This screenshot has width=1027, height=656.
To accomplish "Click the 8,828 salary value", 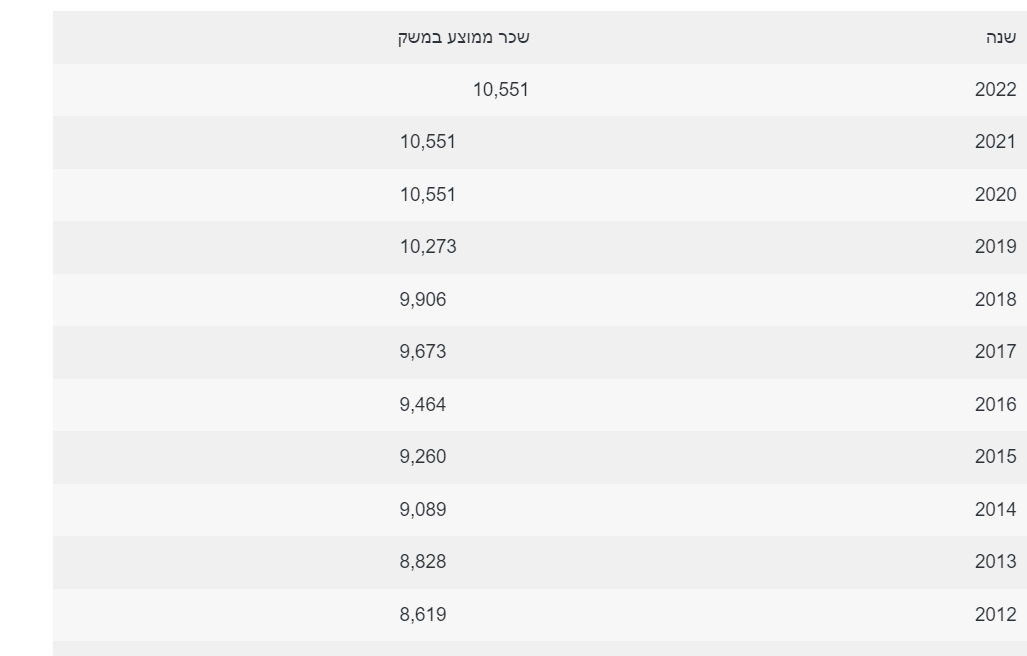I will [423, 562].
